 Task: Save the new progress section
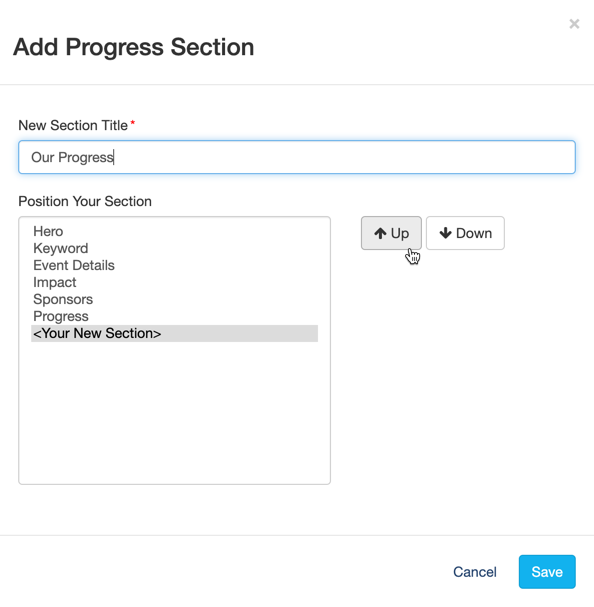click(x=547, y=572)
